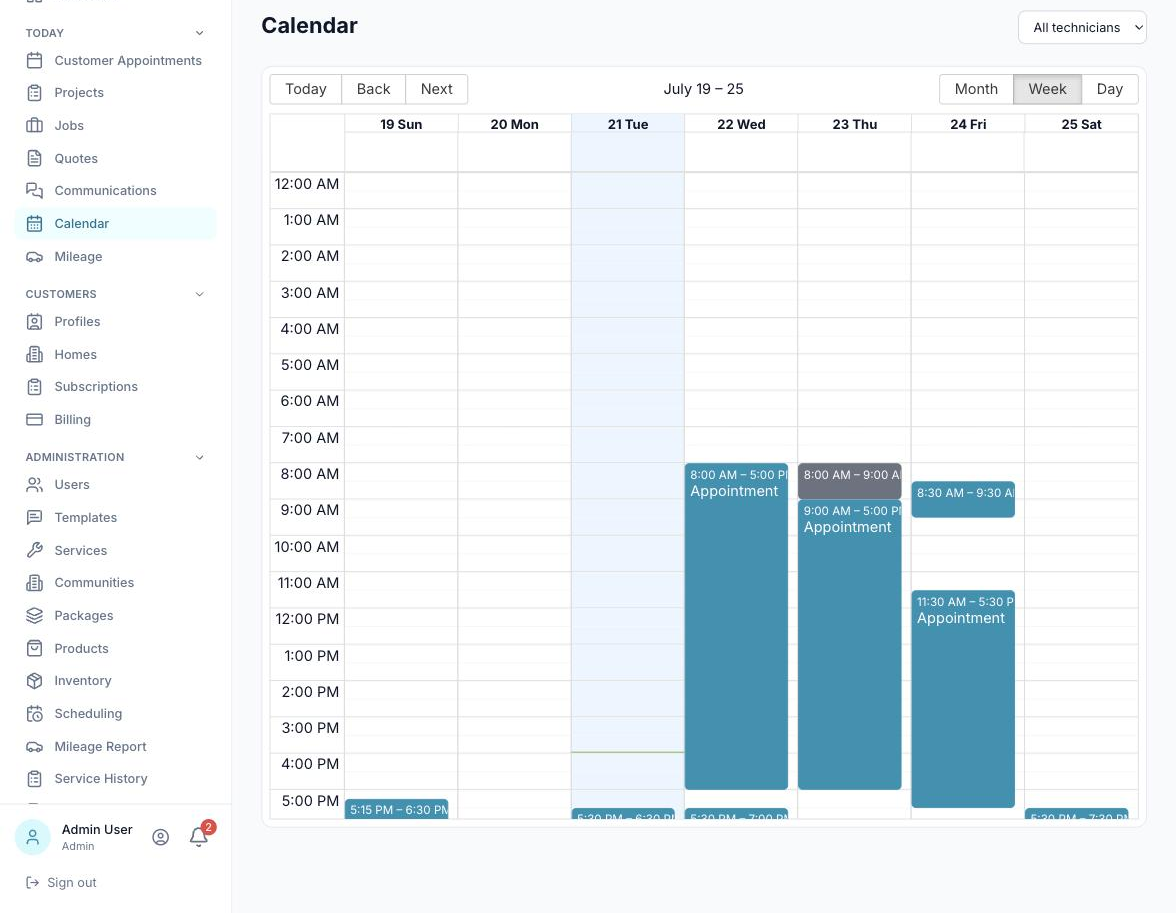Click the Customer Appointments calendar icon

click(34, 61)
